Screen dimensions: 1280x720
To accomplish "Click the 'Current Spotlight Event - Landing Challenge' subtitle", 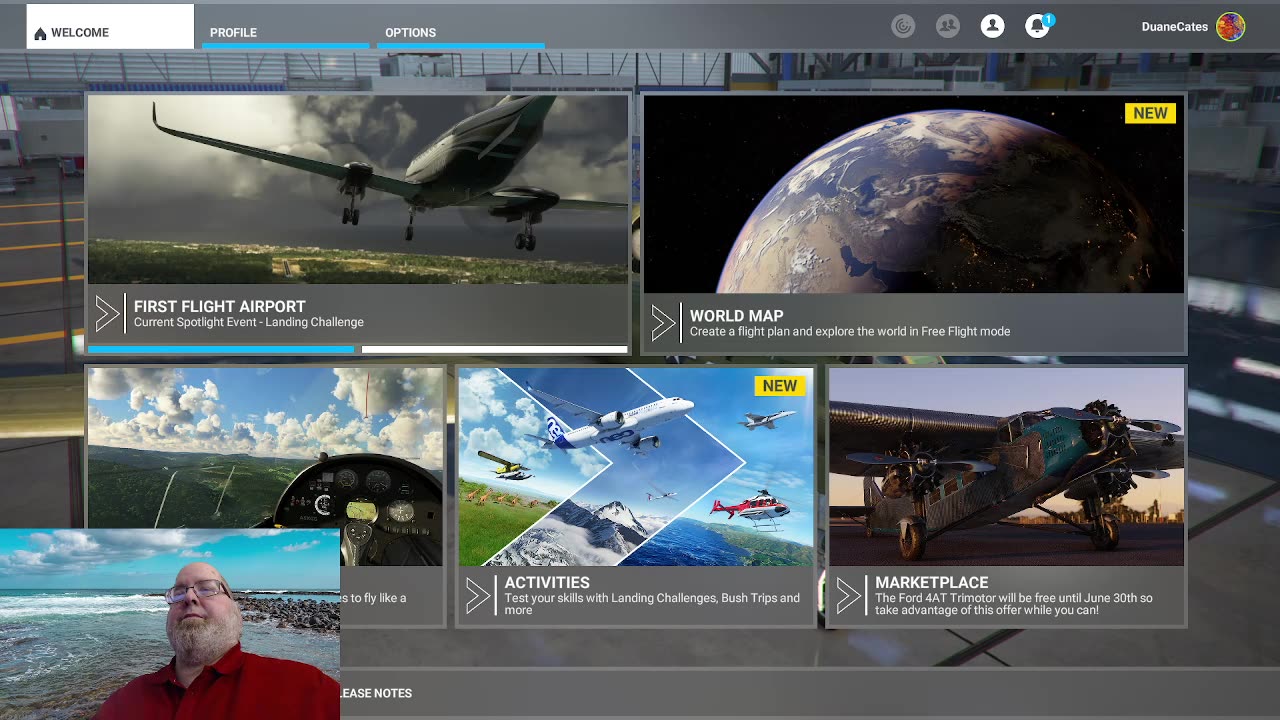I will (248, 322).
